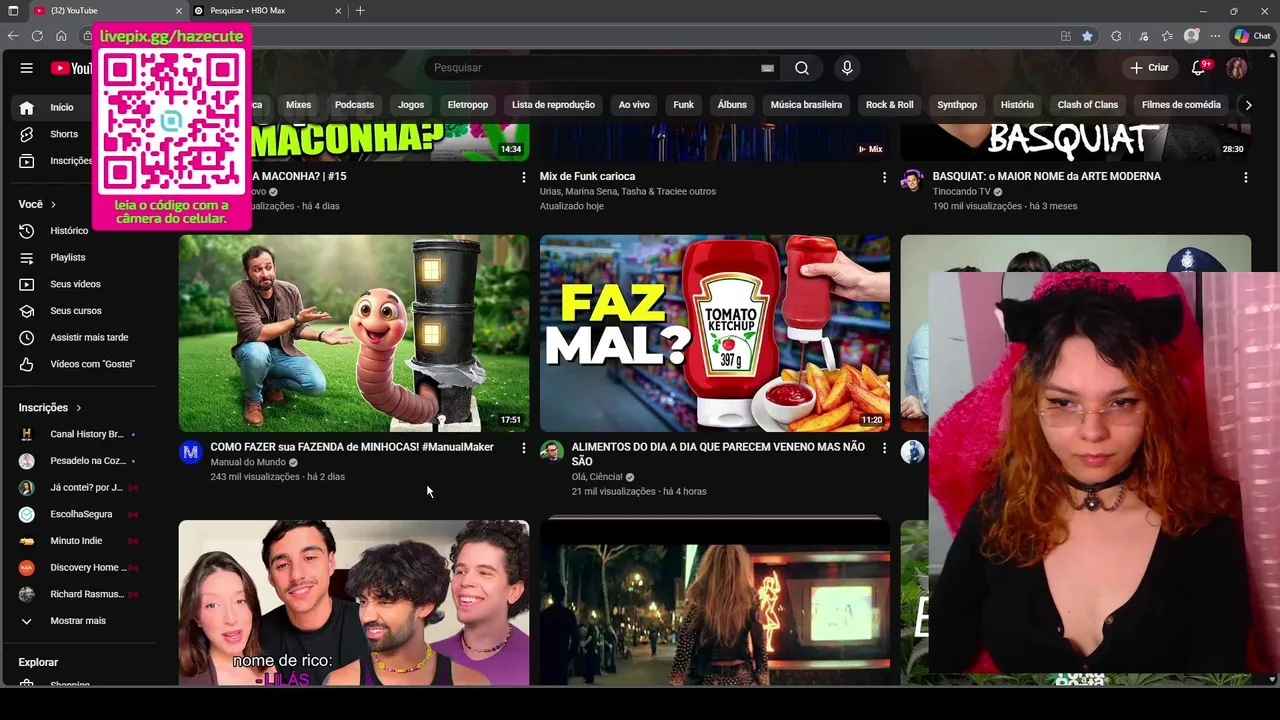Image resolution: width=1280 pixels, height=720 pixels.
Task: Open the notifications bell
Action: click(1199, 68)
